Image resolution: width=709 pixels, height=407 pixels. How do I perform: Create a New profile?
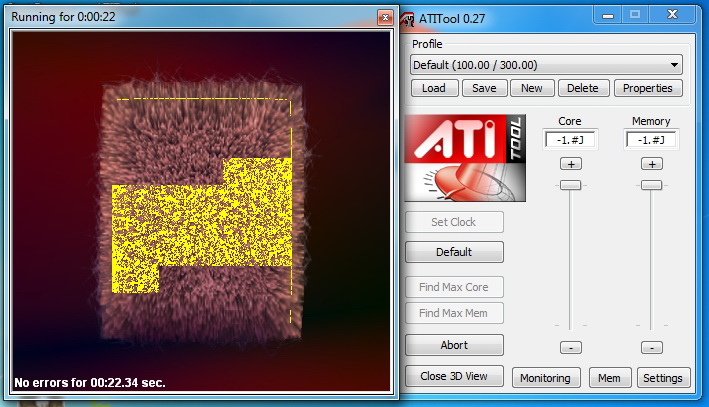click(532, 88)
